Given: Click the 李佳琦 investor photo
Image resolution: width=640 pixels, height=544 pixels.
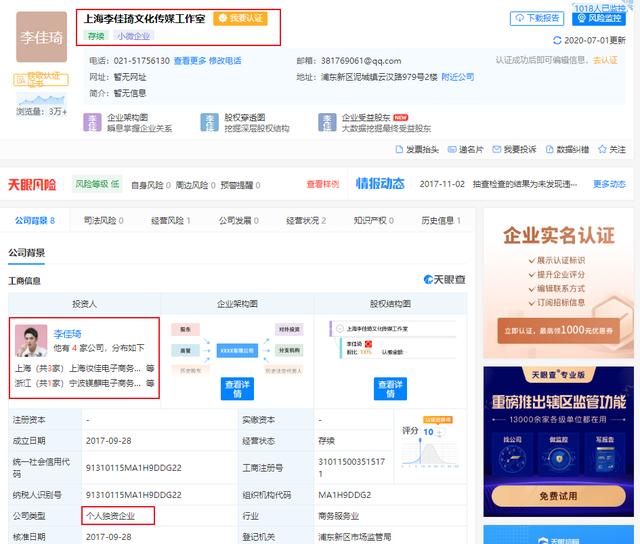Looking at the screenshot, I should click(31, 341).
